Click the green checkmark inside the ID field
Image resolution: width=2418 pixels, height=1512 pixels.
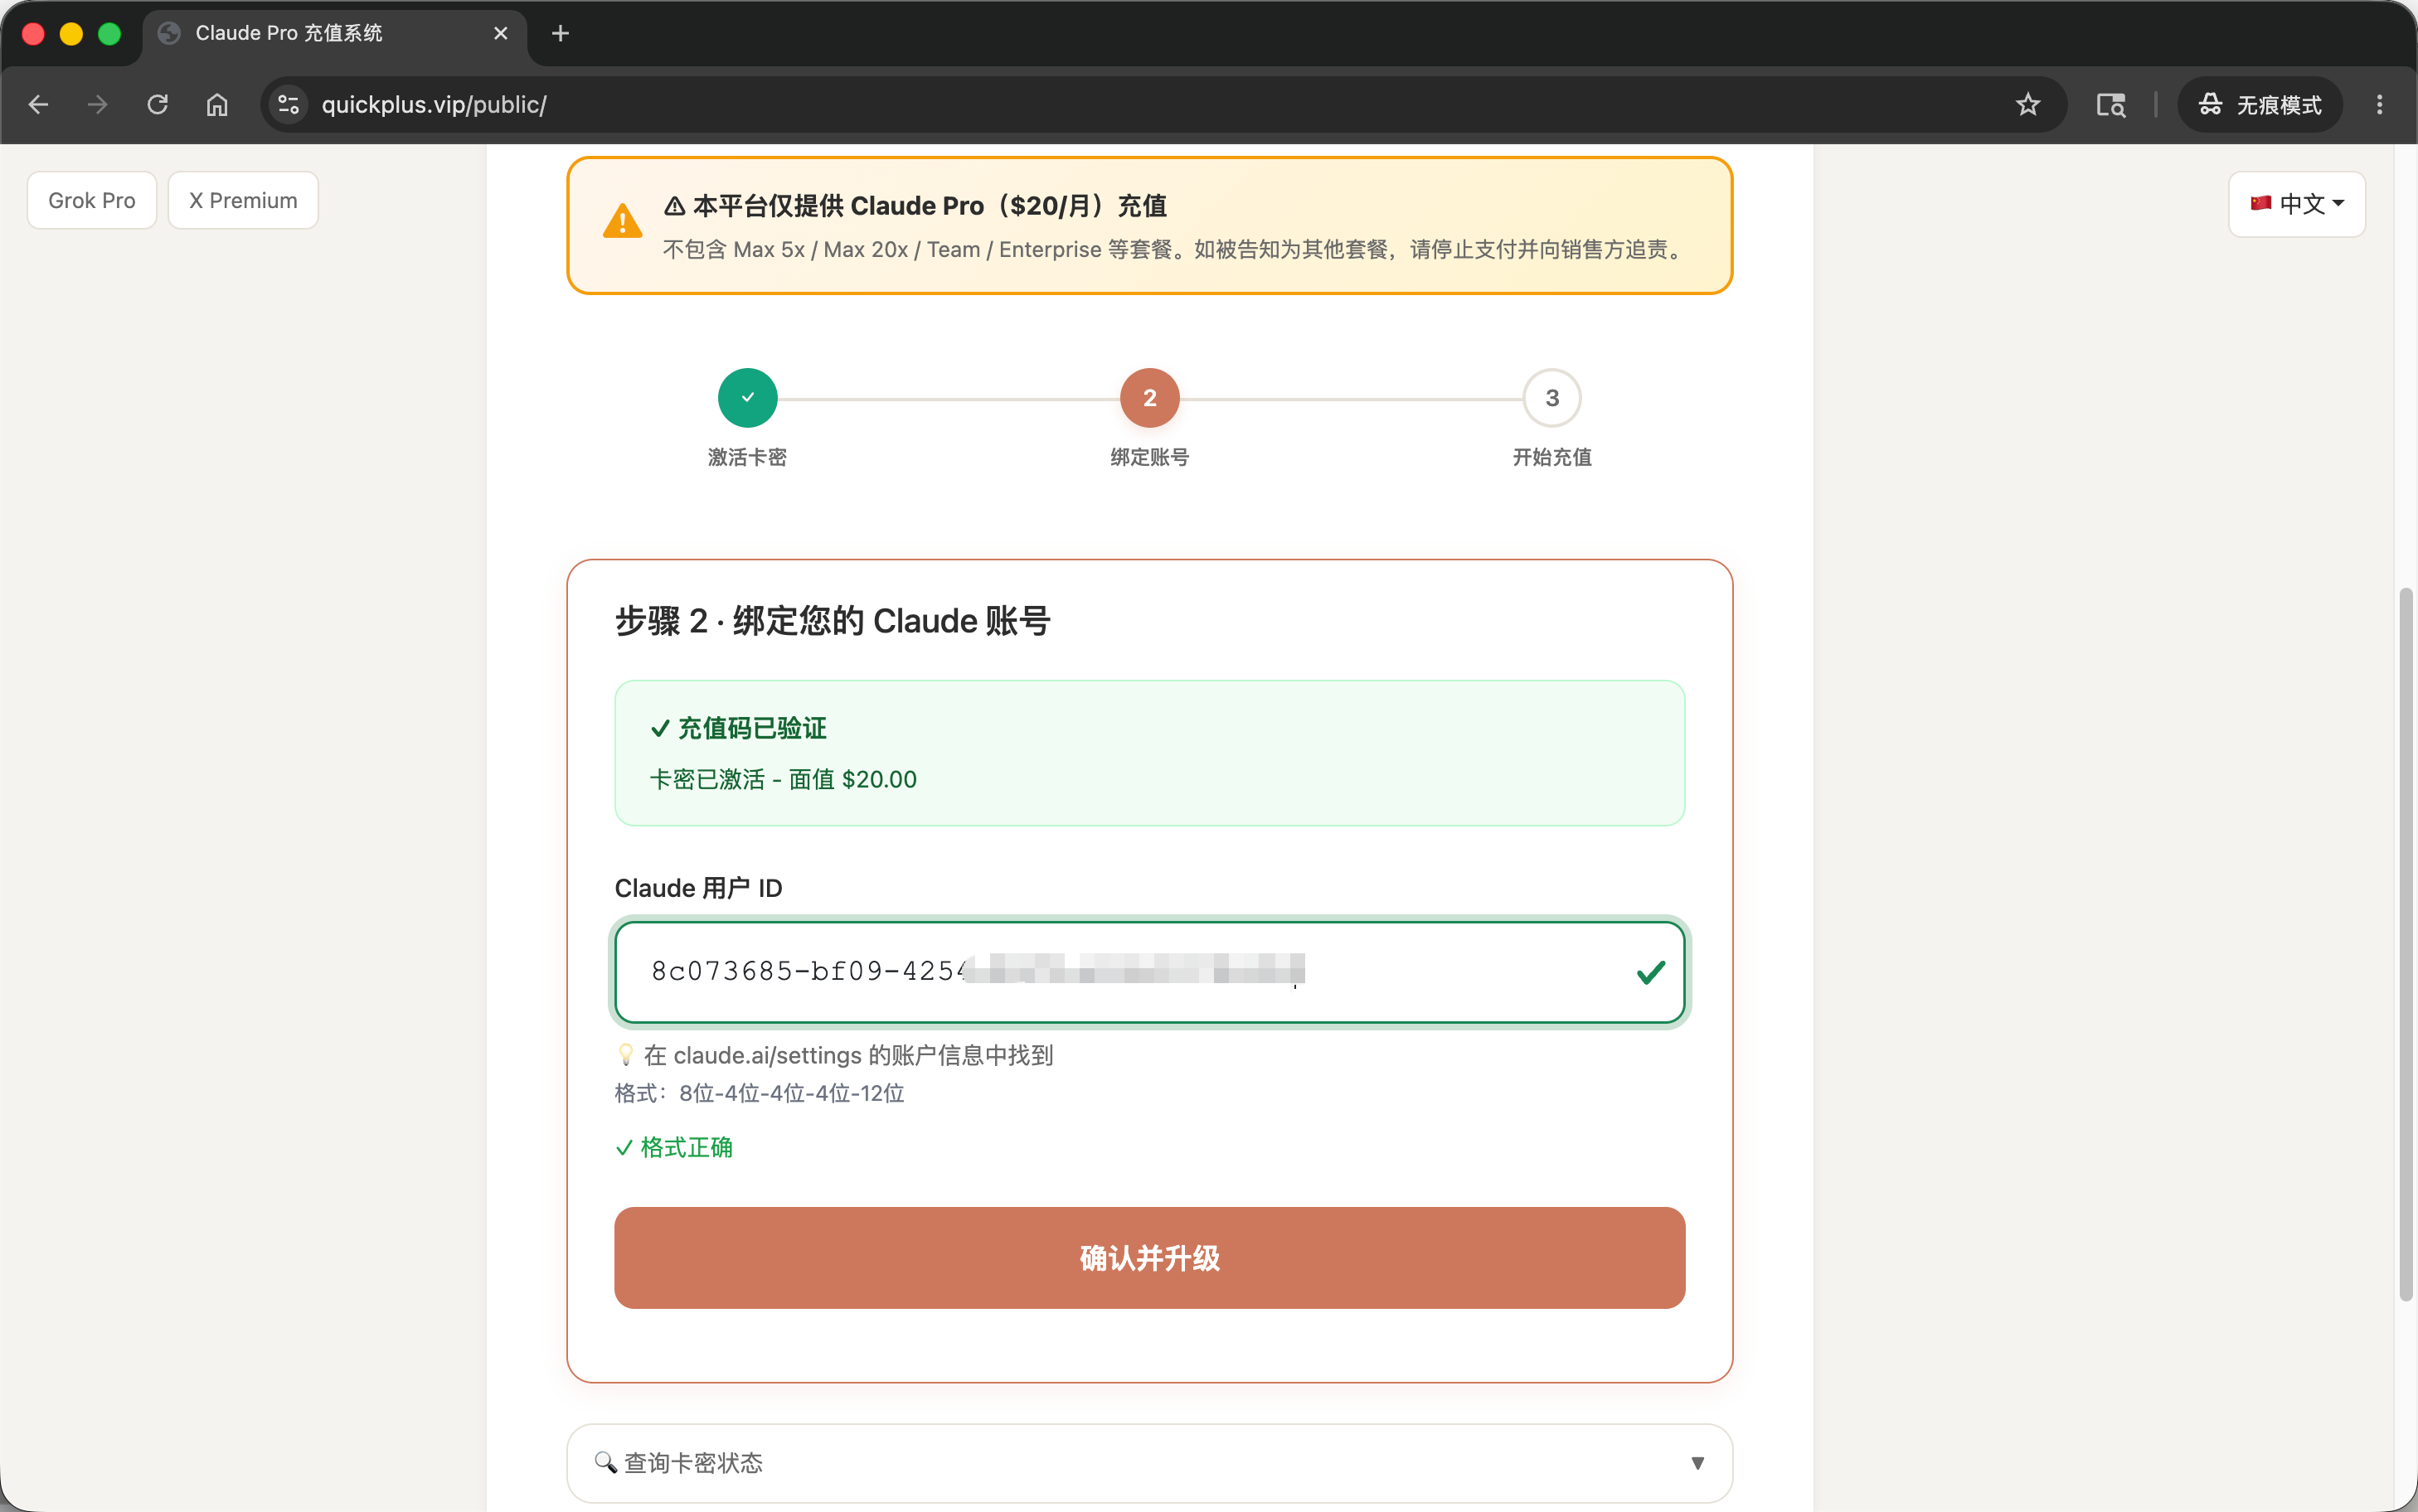pyautogui.click(x=1650, y=972)
